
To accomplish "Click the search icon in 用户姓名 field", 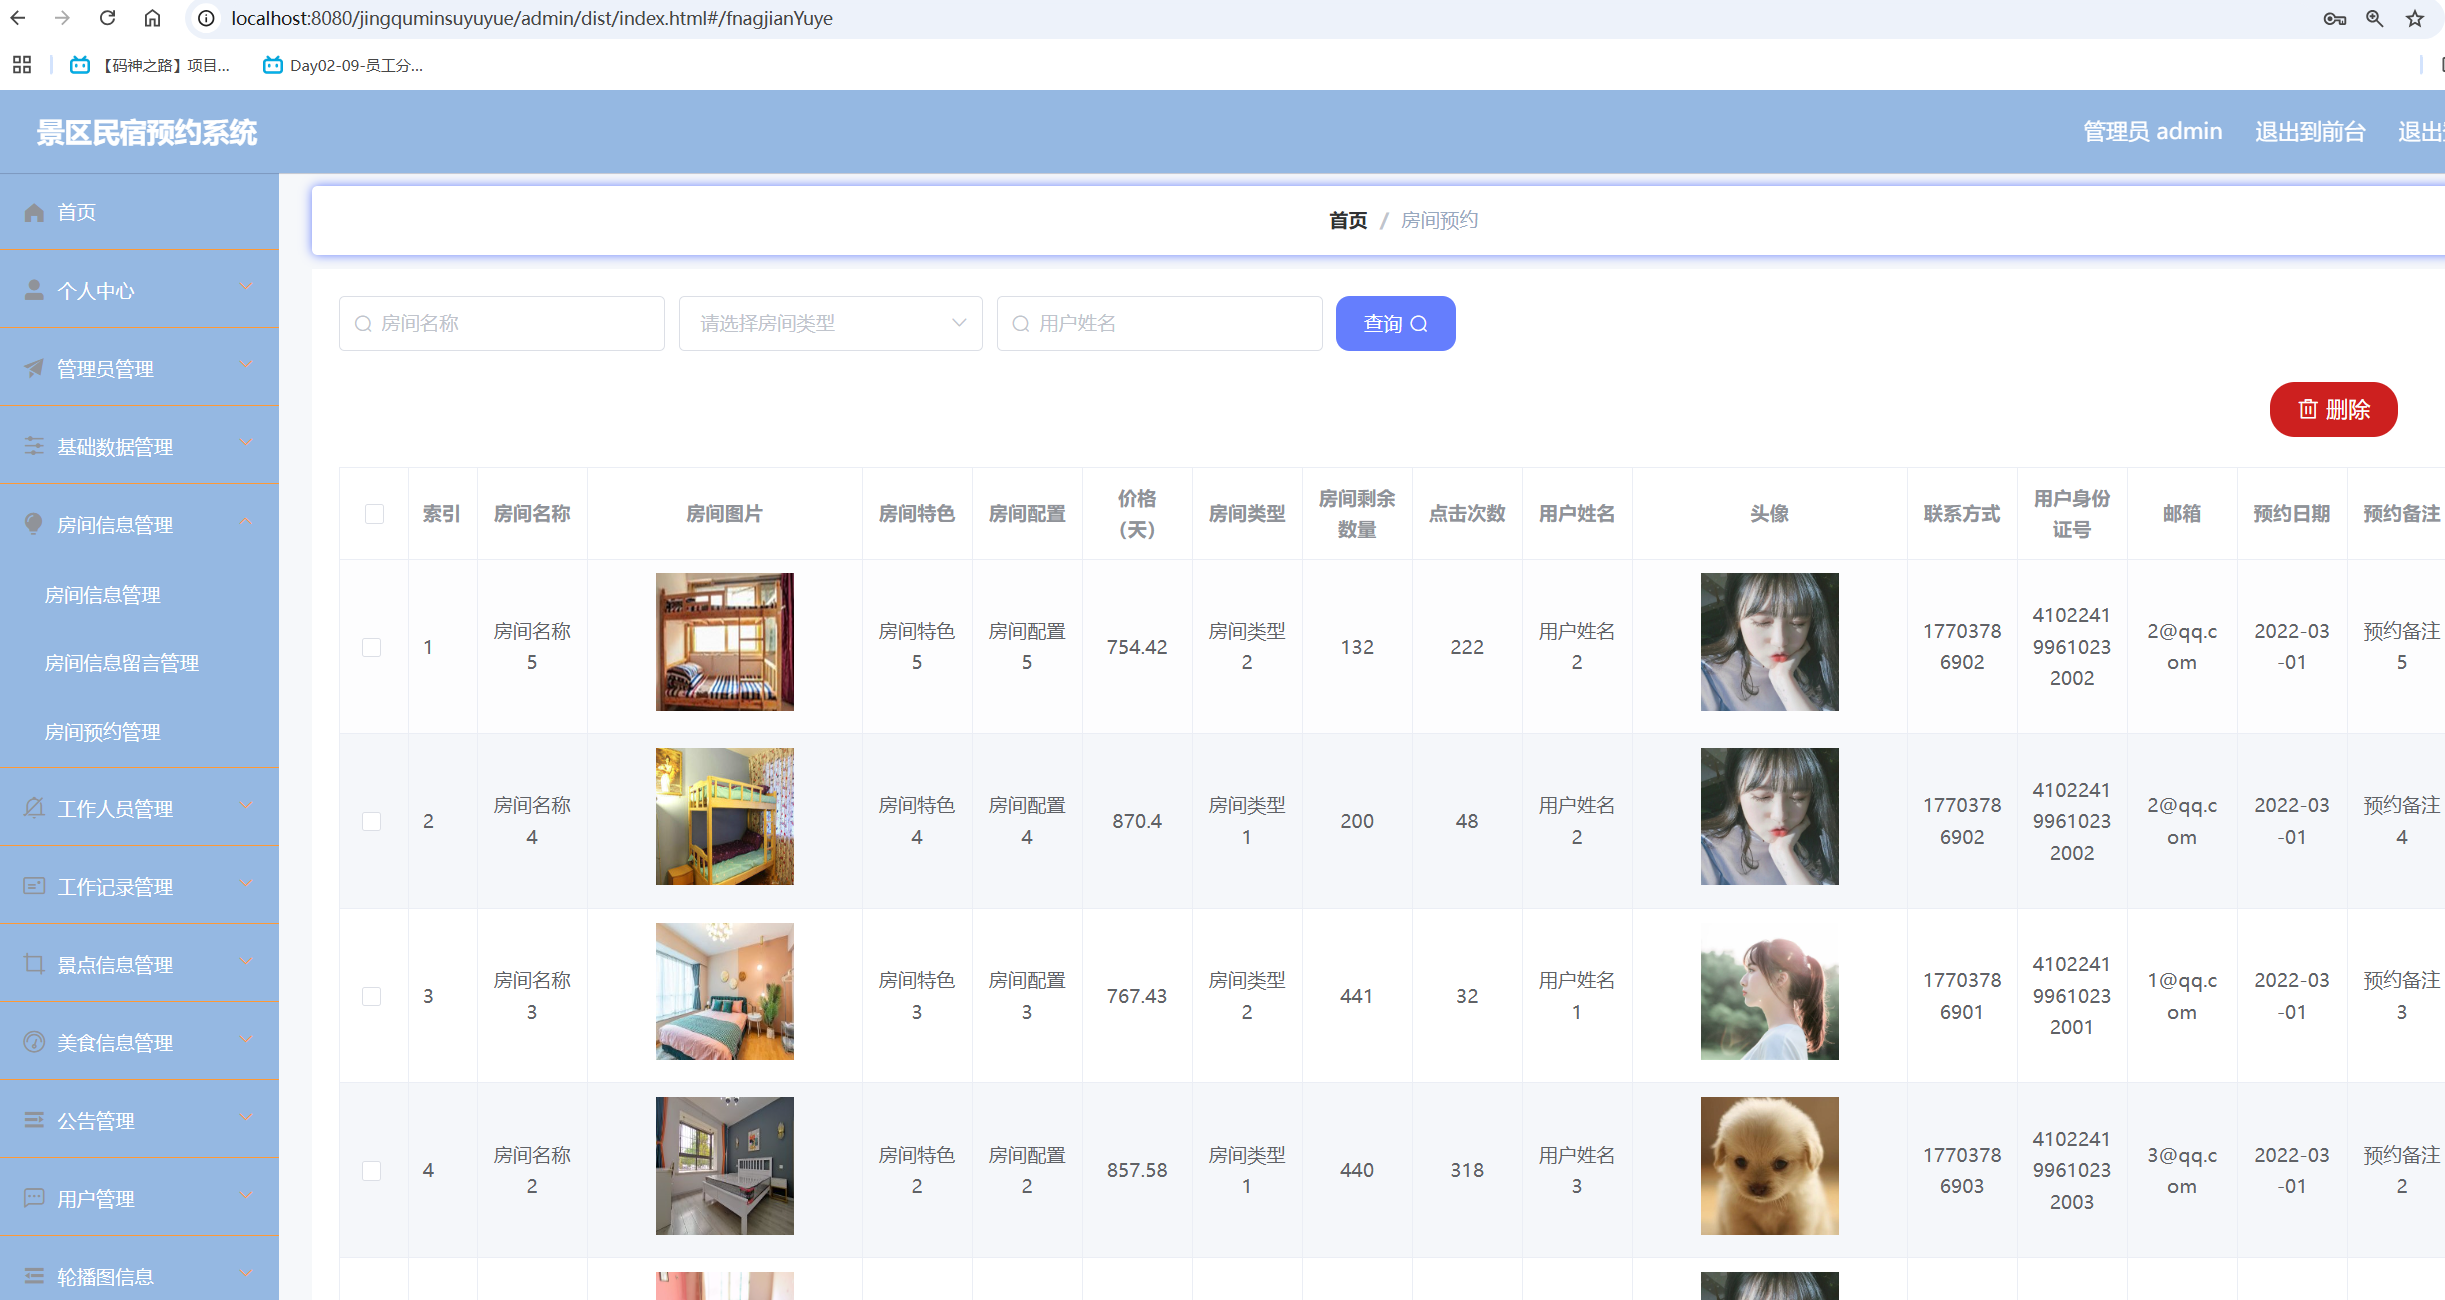I will coord(1021,324).
